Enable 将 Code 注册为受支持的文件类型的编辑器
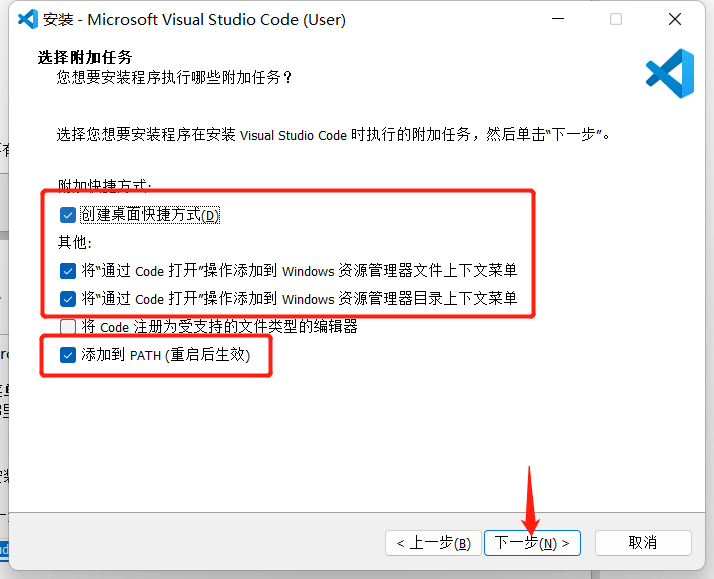This screenshot has height=579, width=714. point(68,327)
